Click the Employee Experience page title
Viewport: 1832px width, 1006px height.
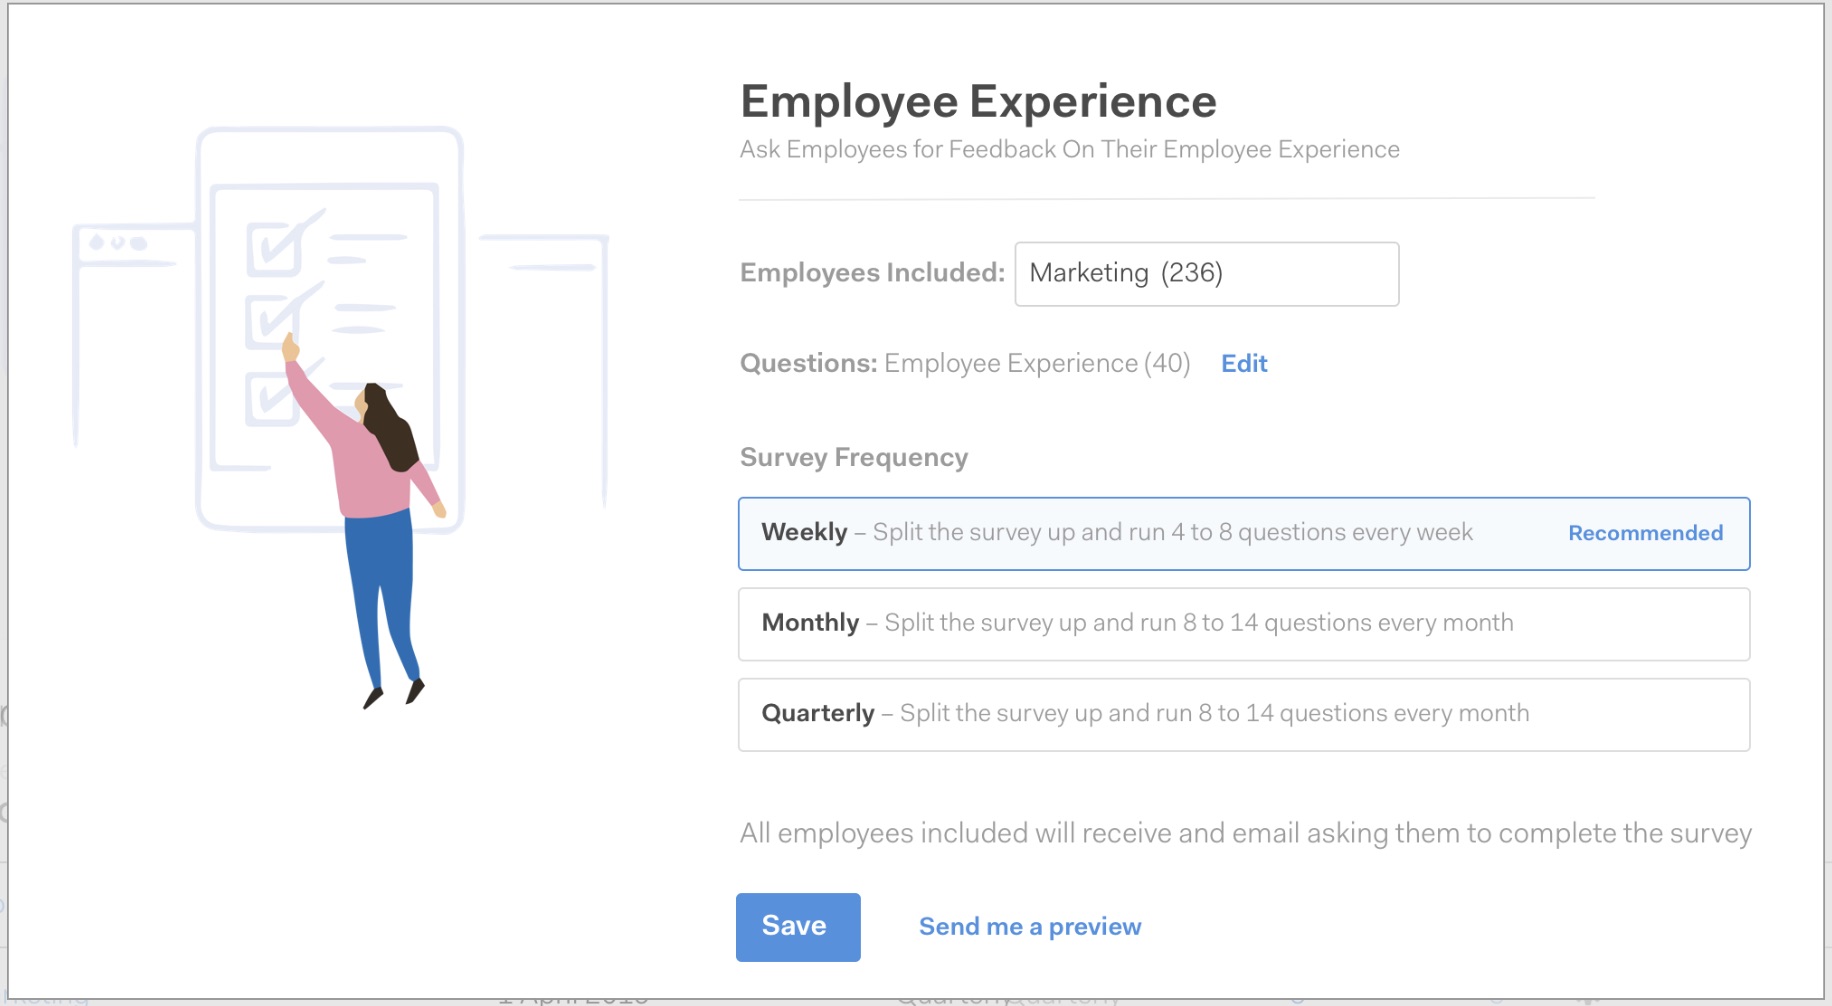[978, 100]
